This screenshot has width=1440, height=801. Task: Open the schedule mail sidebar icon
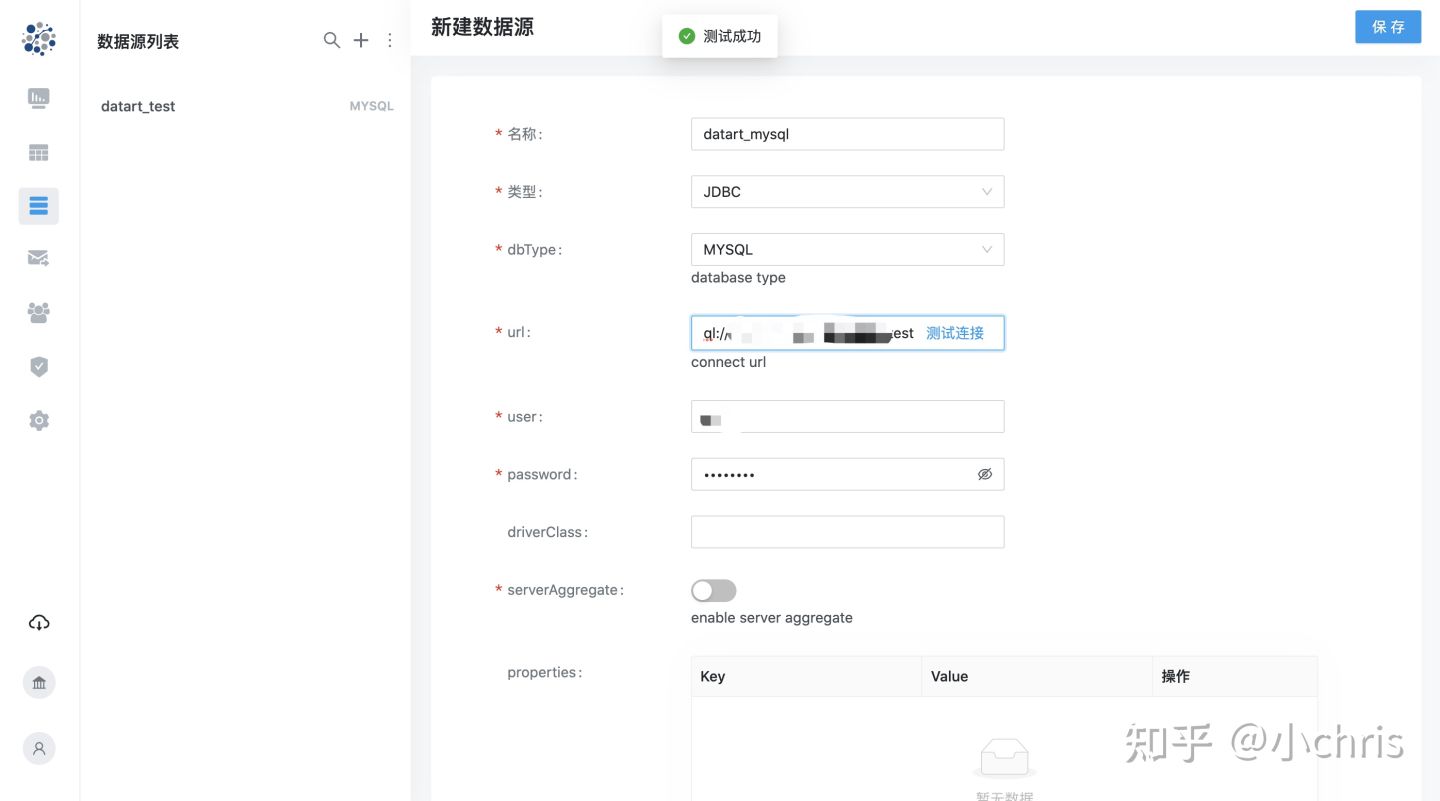pos(39,258)
